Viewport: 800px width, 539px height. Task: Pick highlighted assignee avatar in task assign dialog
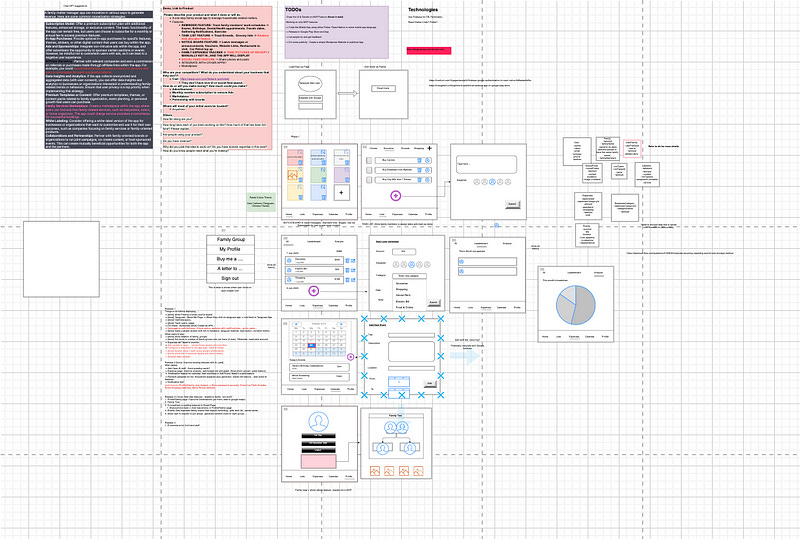pyautogui.click(x=492, y=182)
